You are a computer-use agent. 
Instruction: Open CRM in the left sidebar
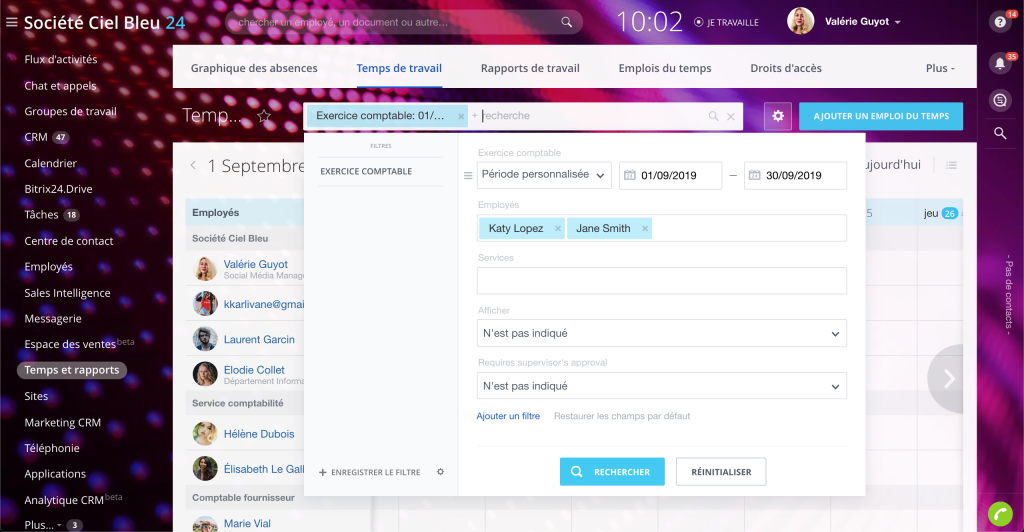point(35,137)
